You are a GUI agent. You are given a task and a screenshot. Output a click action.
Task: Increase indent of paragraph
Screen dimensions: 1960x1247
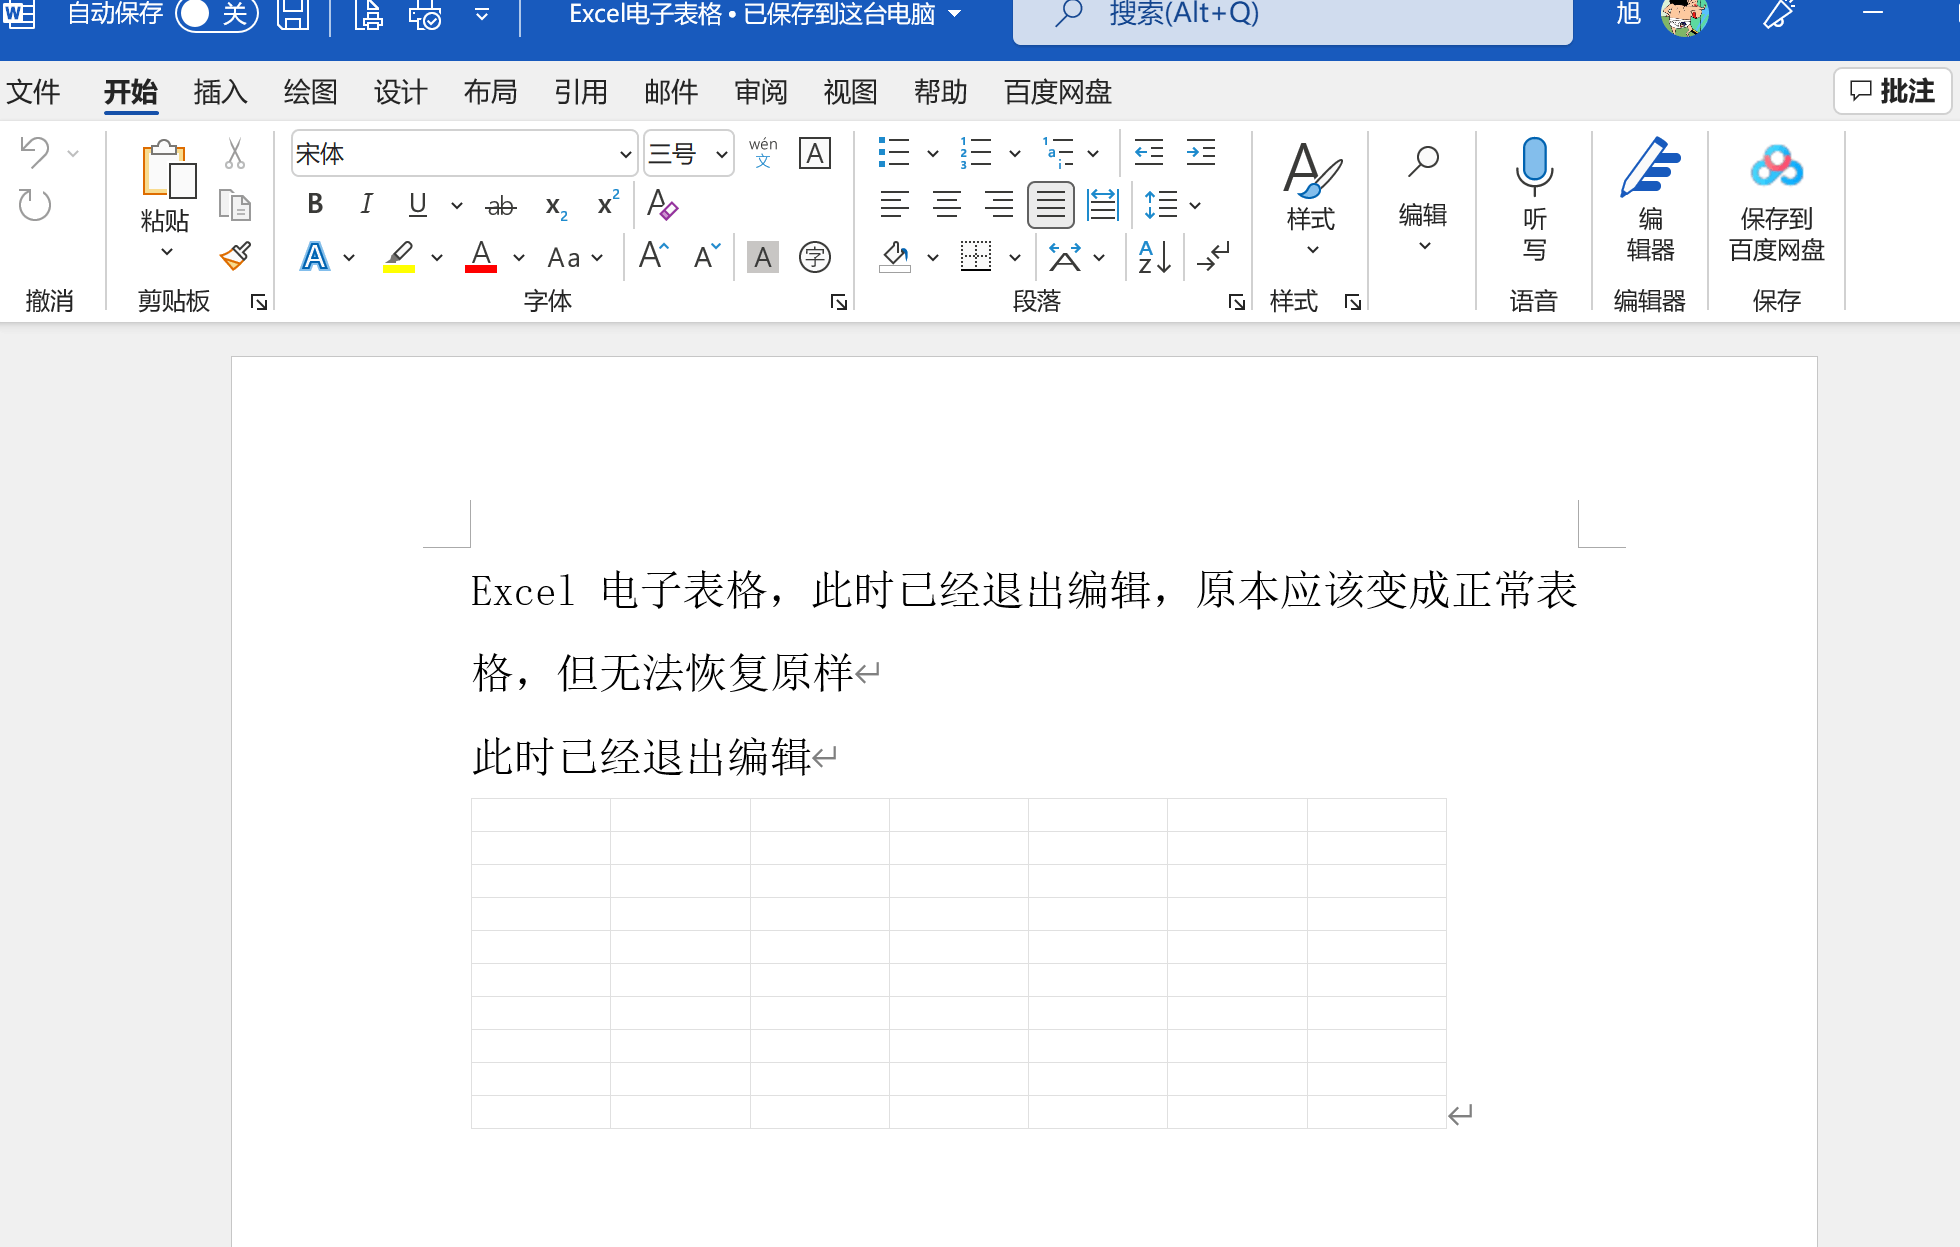coord(1200,153)
